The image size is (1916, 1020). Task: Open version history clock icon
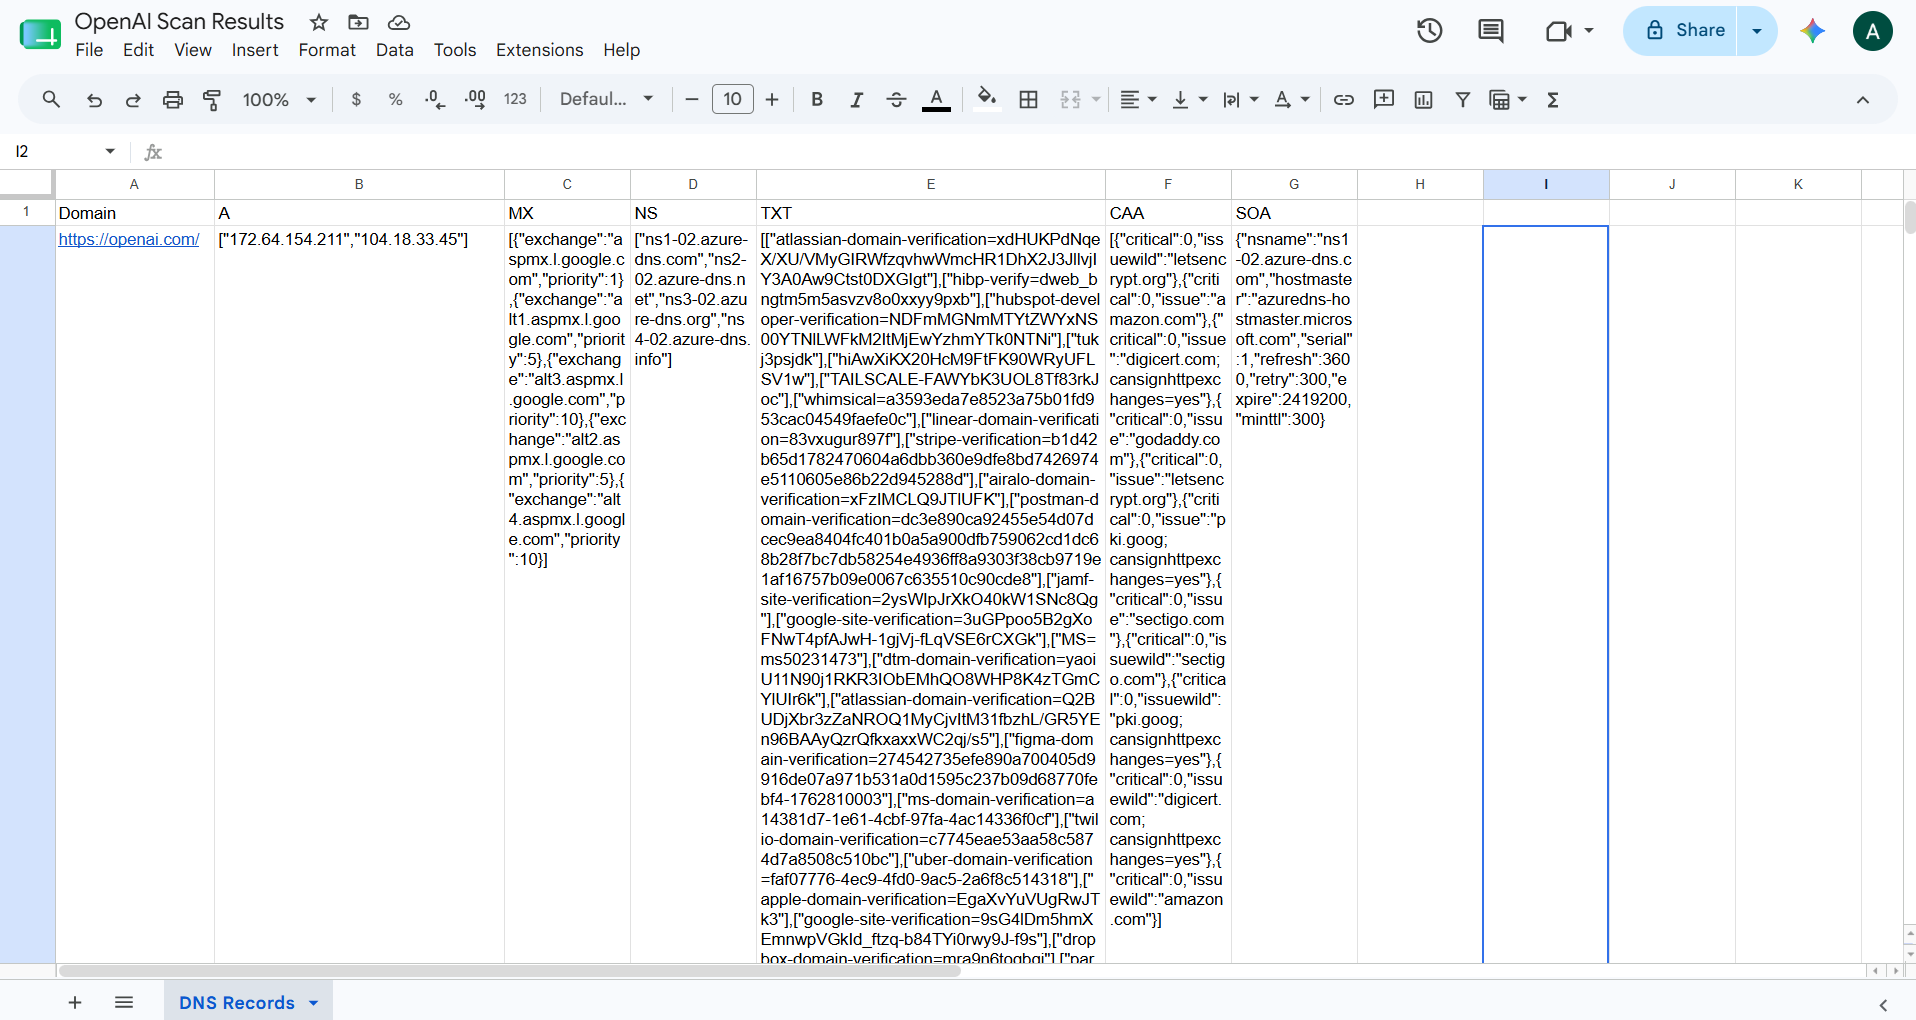click(x=1430, y=31)
